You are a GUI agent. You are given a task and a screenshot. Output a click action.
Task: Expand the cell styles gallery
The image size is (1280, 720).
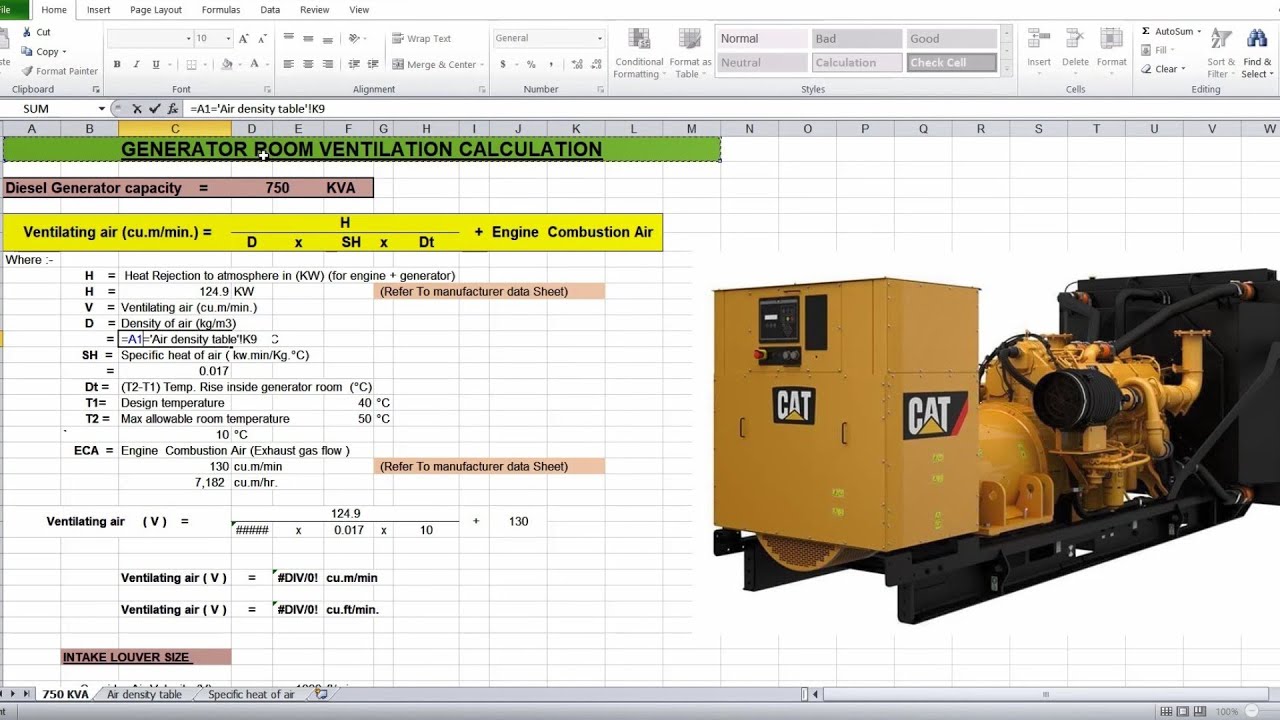pos(1007,68)
